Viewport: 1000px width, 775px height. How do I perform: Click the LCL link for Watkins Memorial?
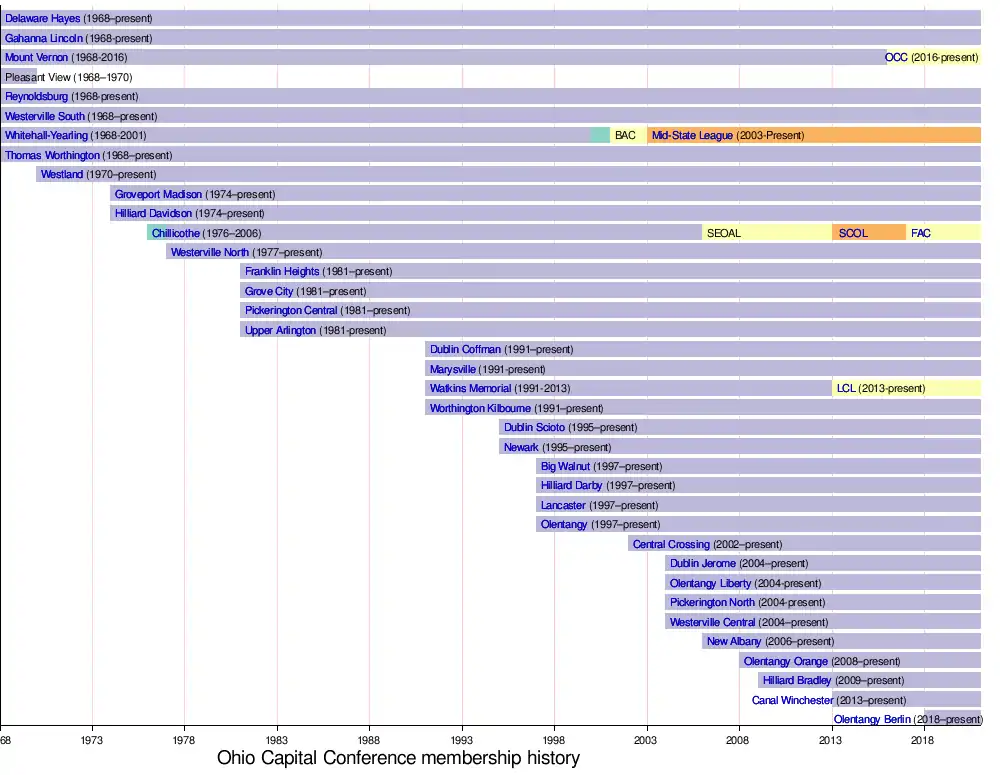click(846, 388)
